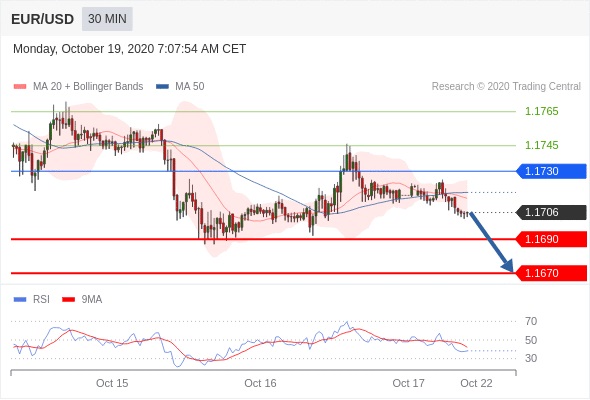The image size is (590, 400).
Task: Click the blue RSI legend swatch
Action: tap(20, 300)
